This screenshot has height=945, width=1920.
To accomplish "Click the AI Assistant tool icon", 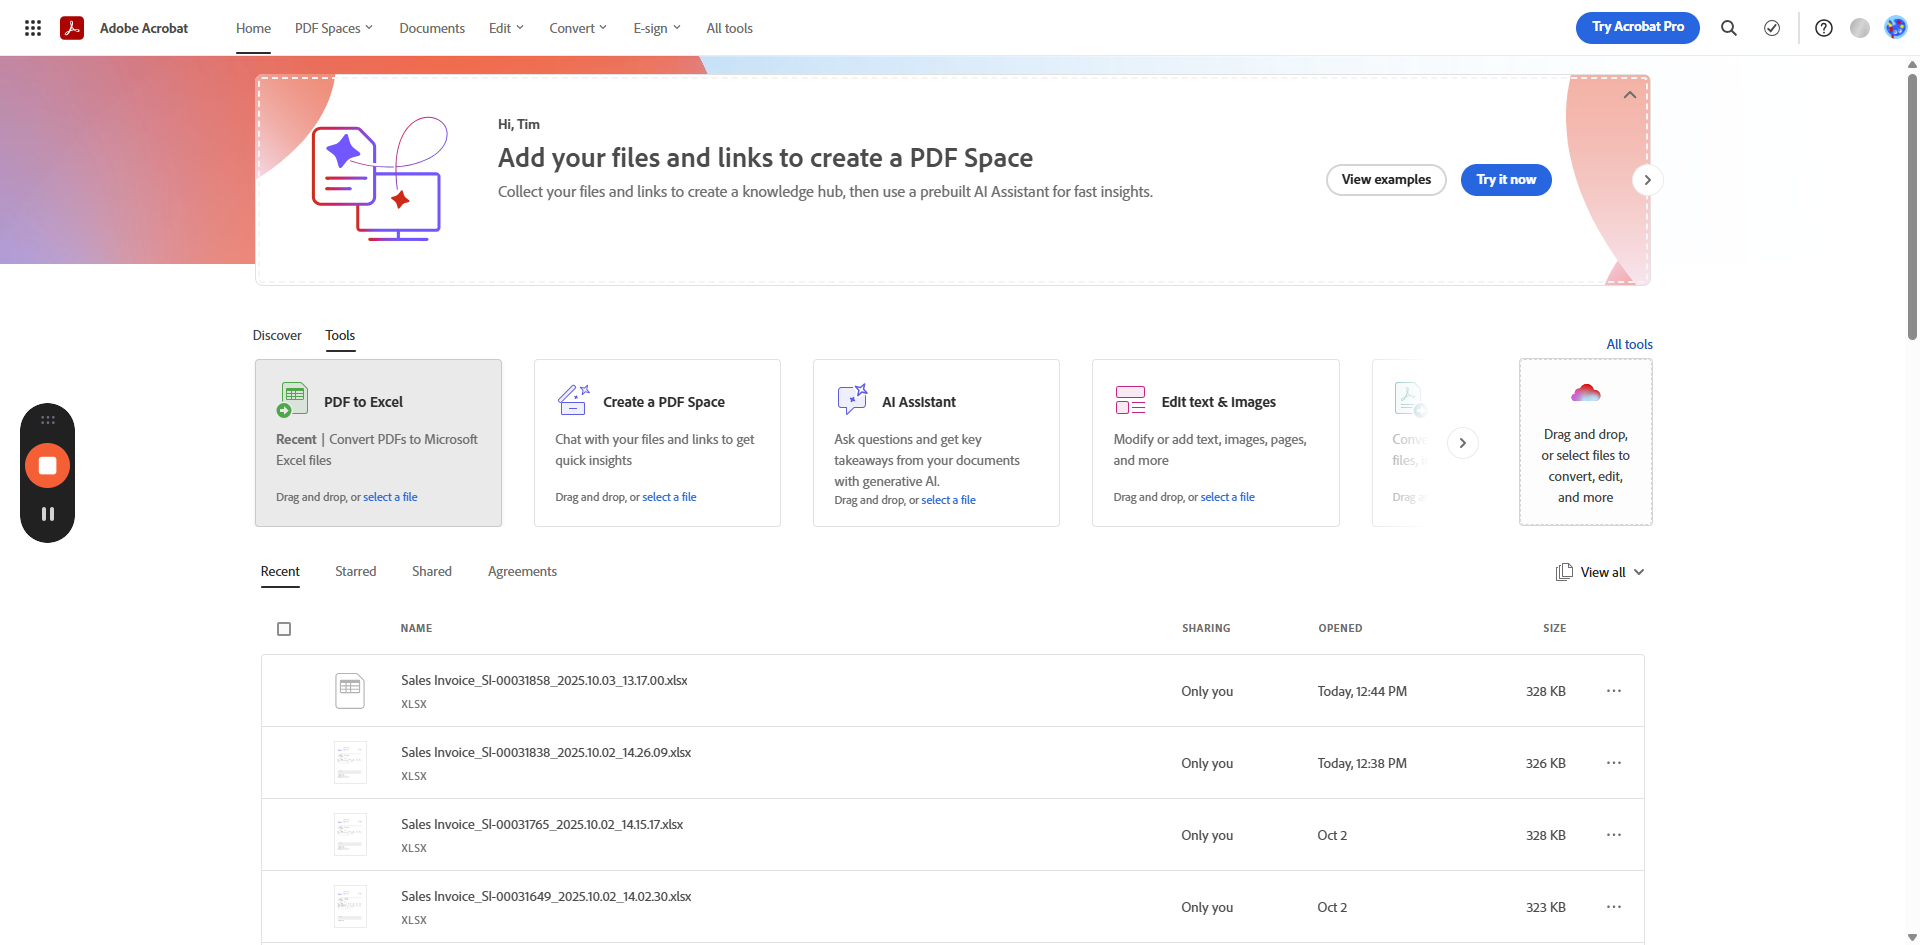I will tap(852, 400).
